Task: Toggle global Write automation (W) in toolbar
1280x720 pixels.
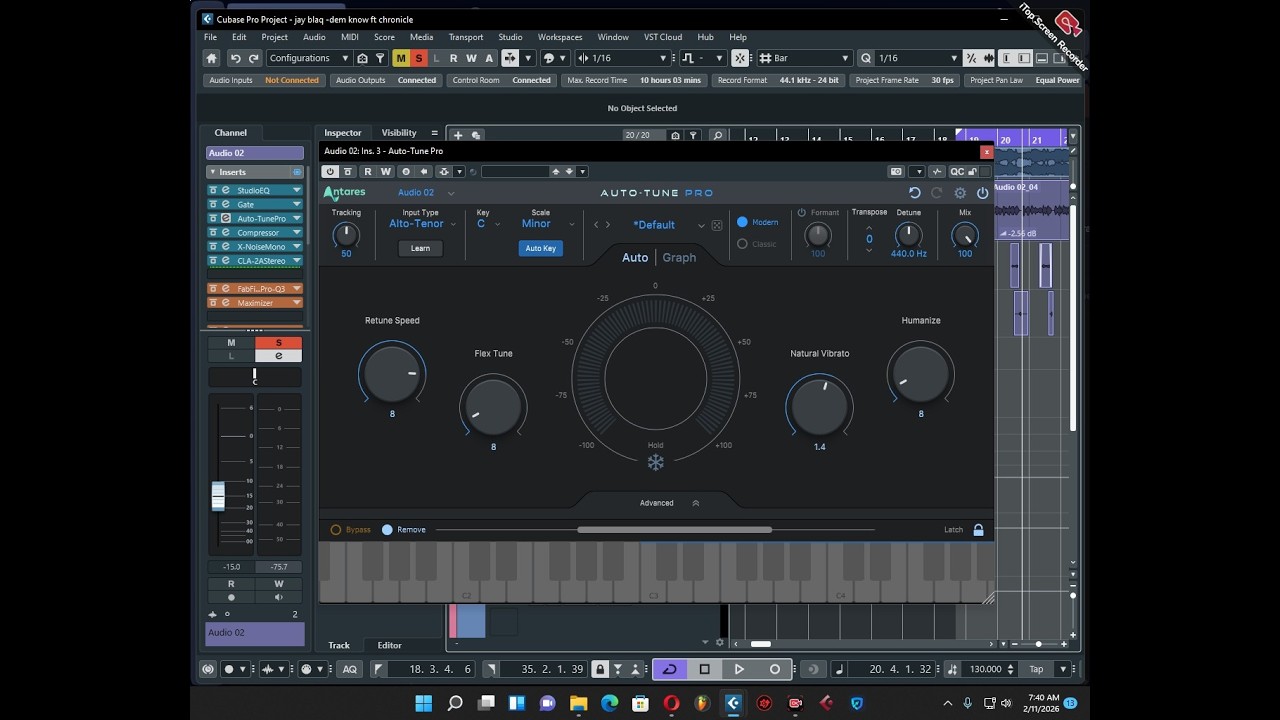Action: [471, 58]
